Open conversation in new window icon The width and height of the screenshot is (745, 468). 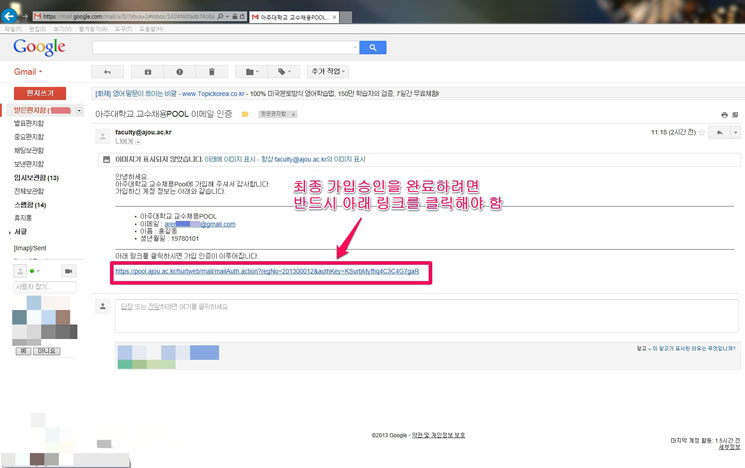point(735,115)
